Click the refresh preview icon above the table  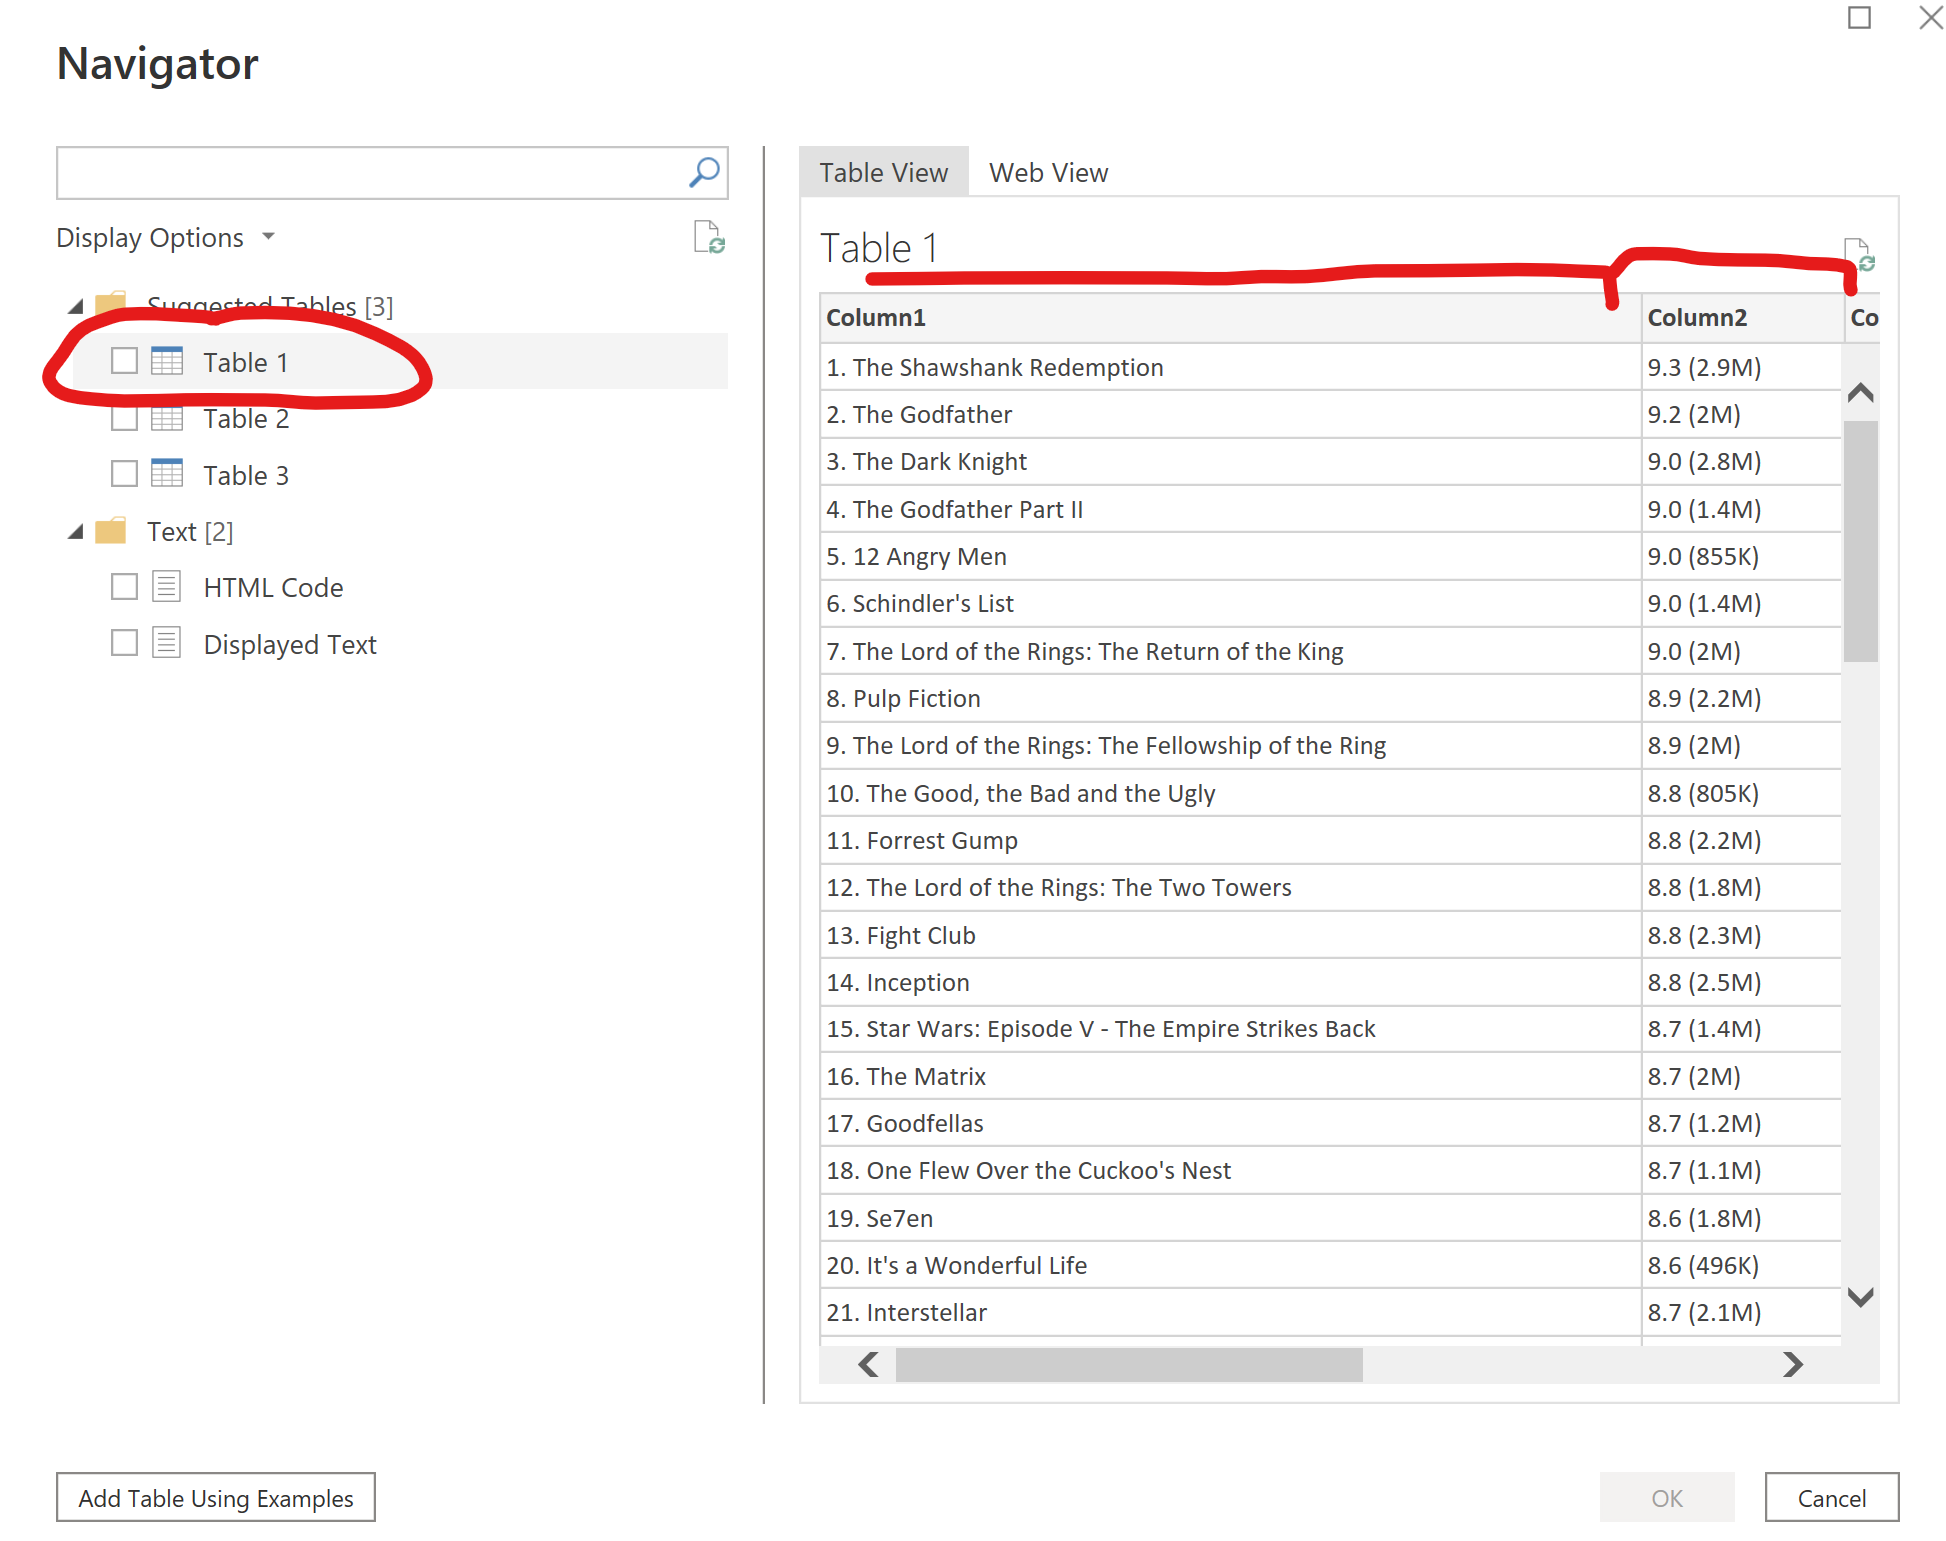(x=1859, y=254)
